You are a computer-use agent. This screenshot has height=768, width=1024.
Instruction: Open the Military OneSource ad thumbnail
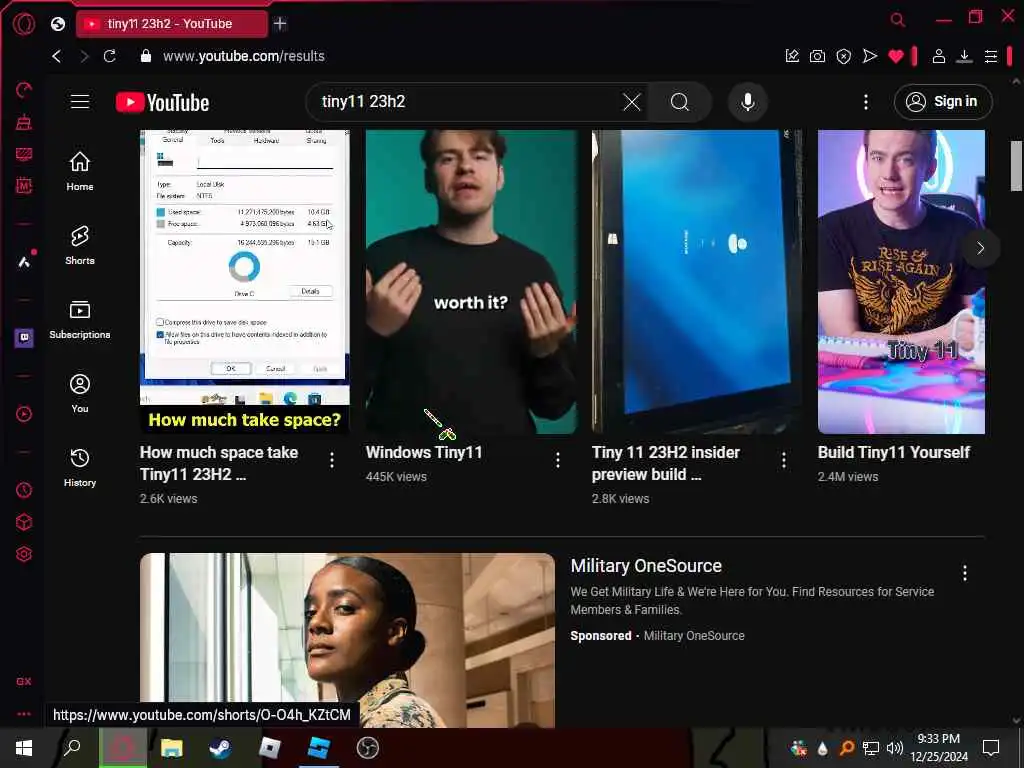347,640
